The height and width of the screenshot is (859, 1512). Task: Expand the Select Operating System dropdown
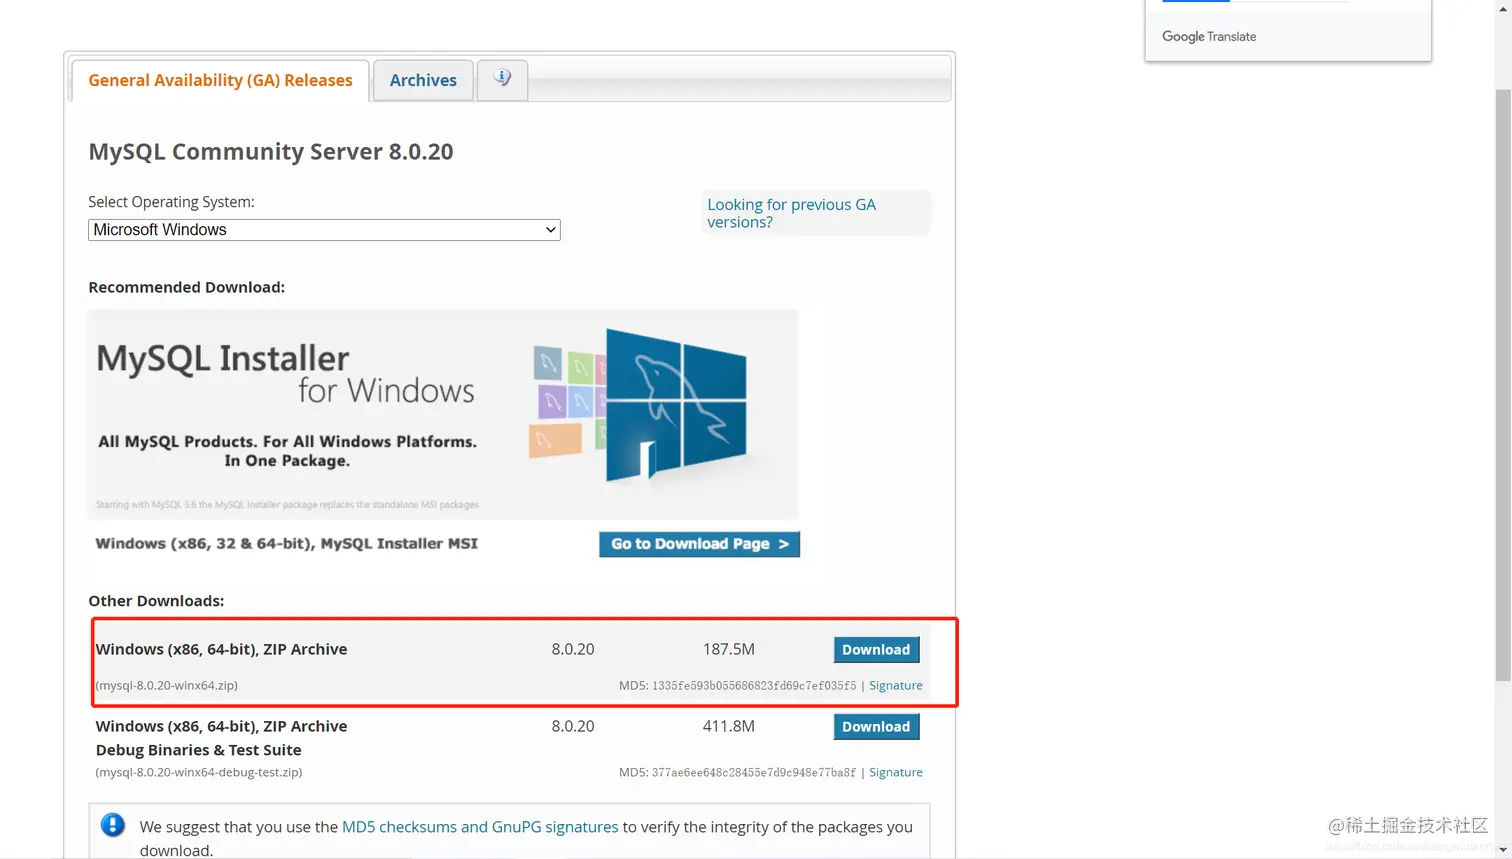(x=324, y=230)
